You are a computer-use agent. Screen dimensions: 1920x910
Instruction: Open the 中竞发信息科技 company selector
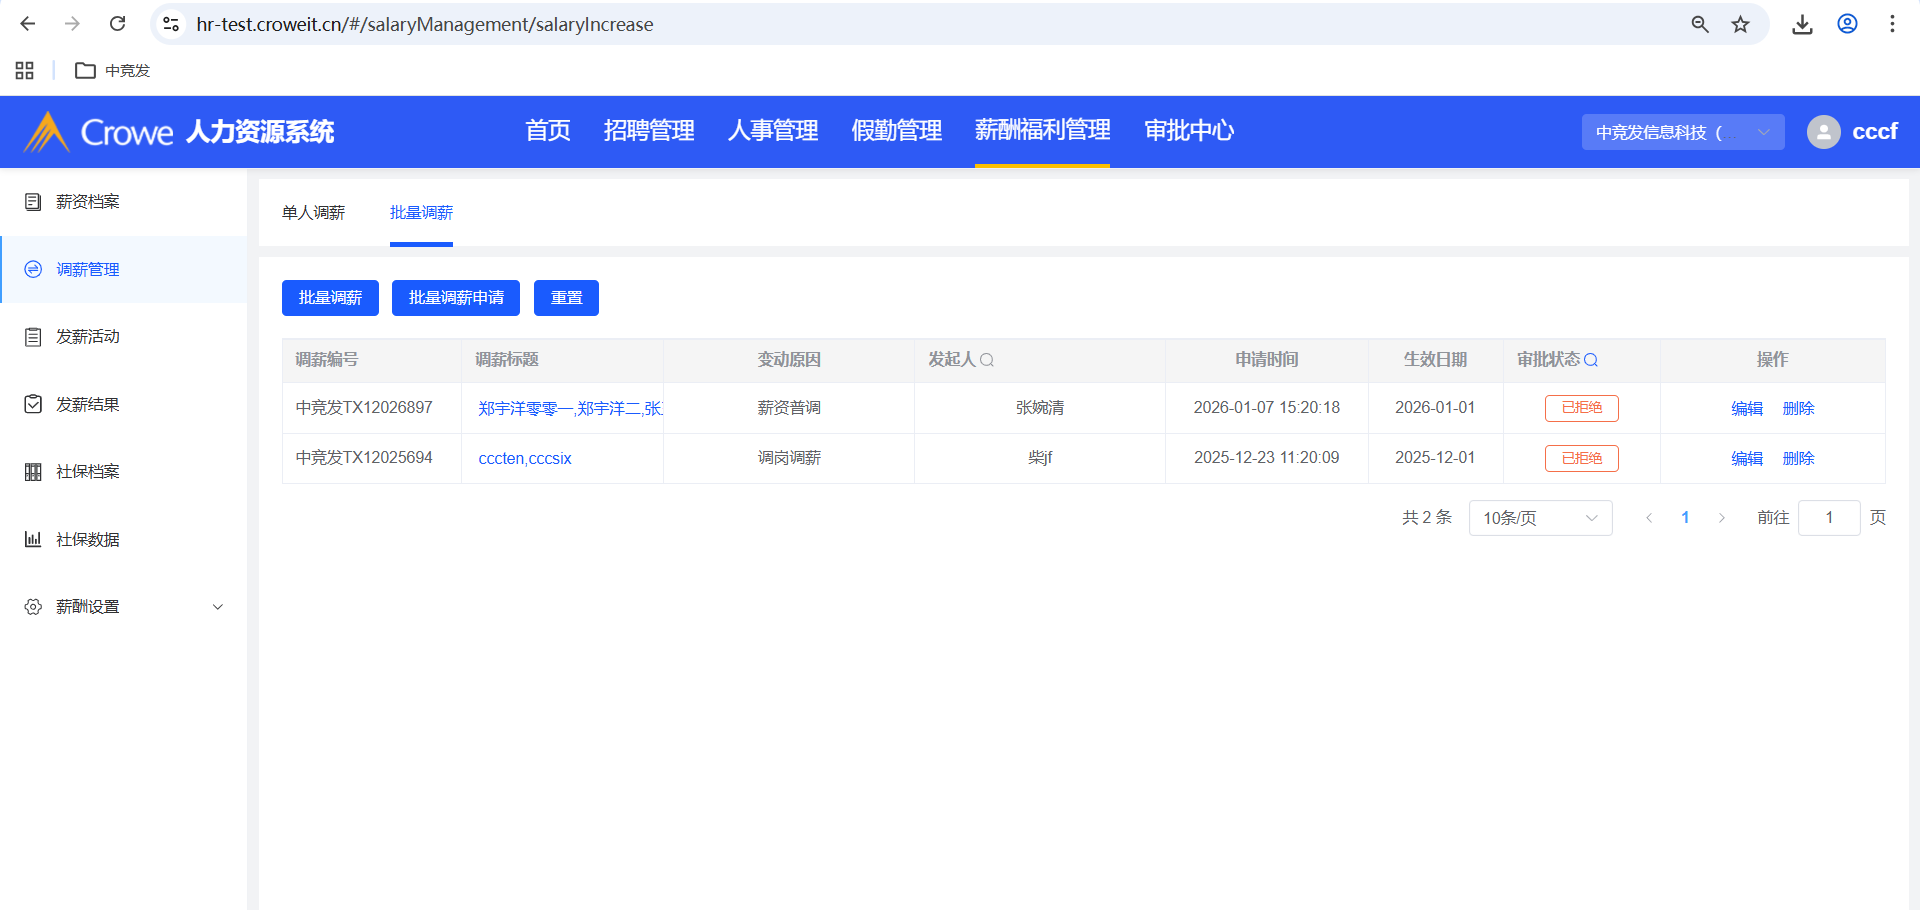click(1682, 132)
